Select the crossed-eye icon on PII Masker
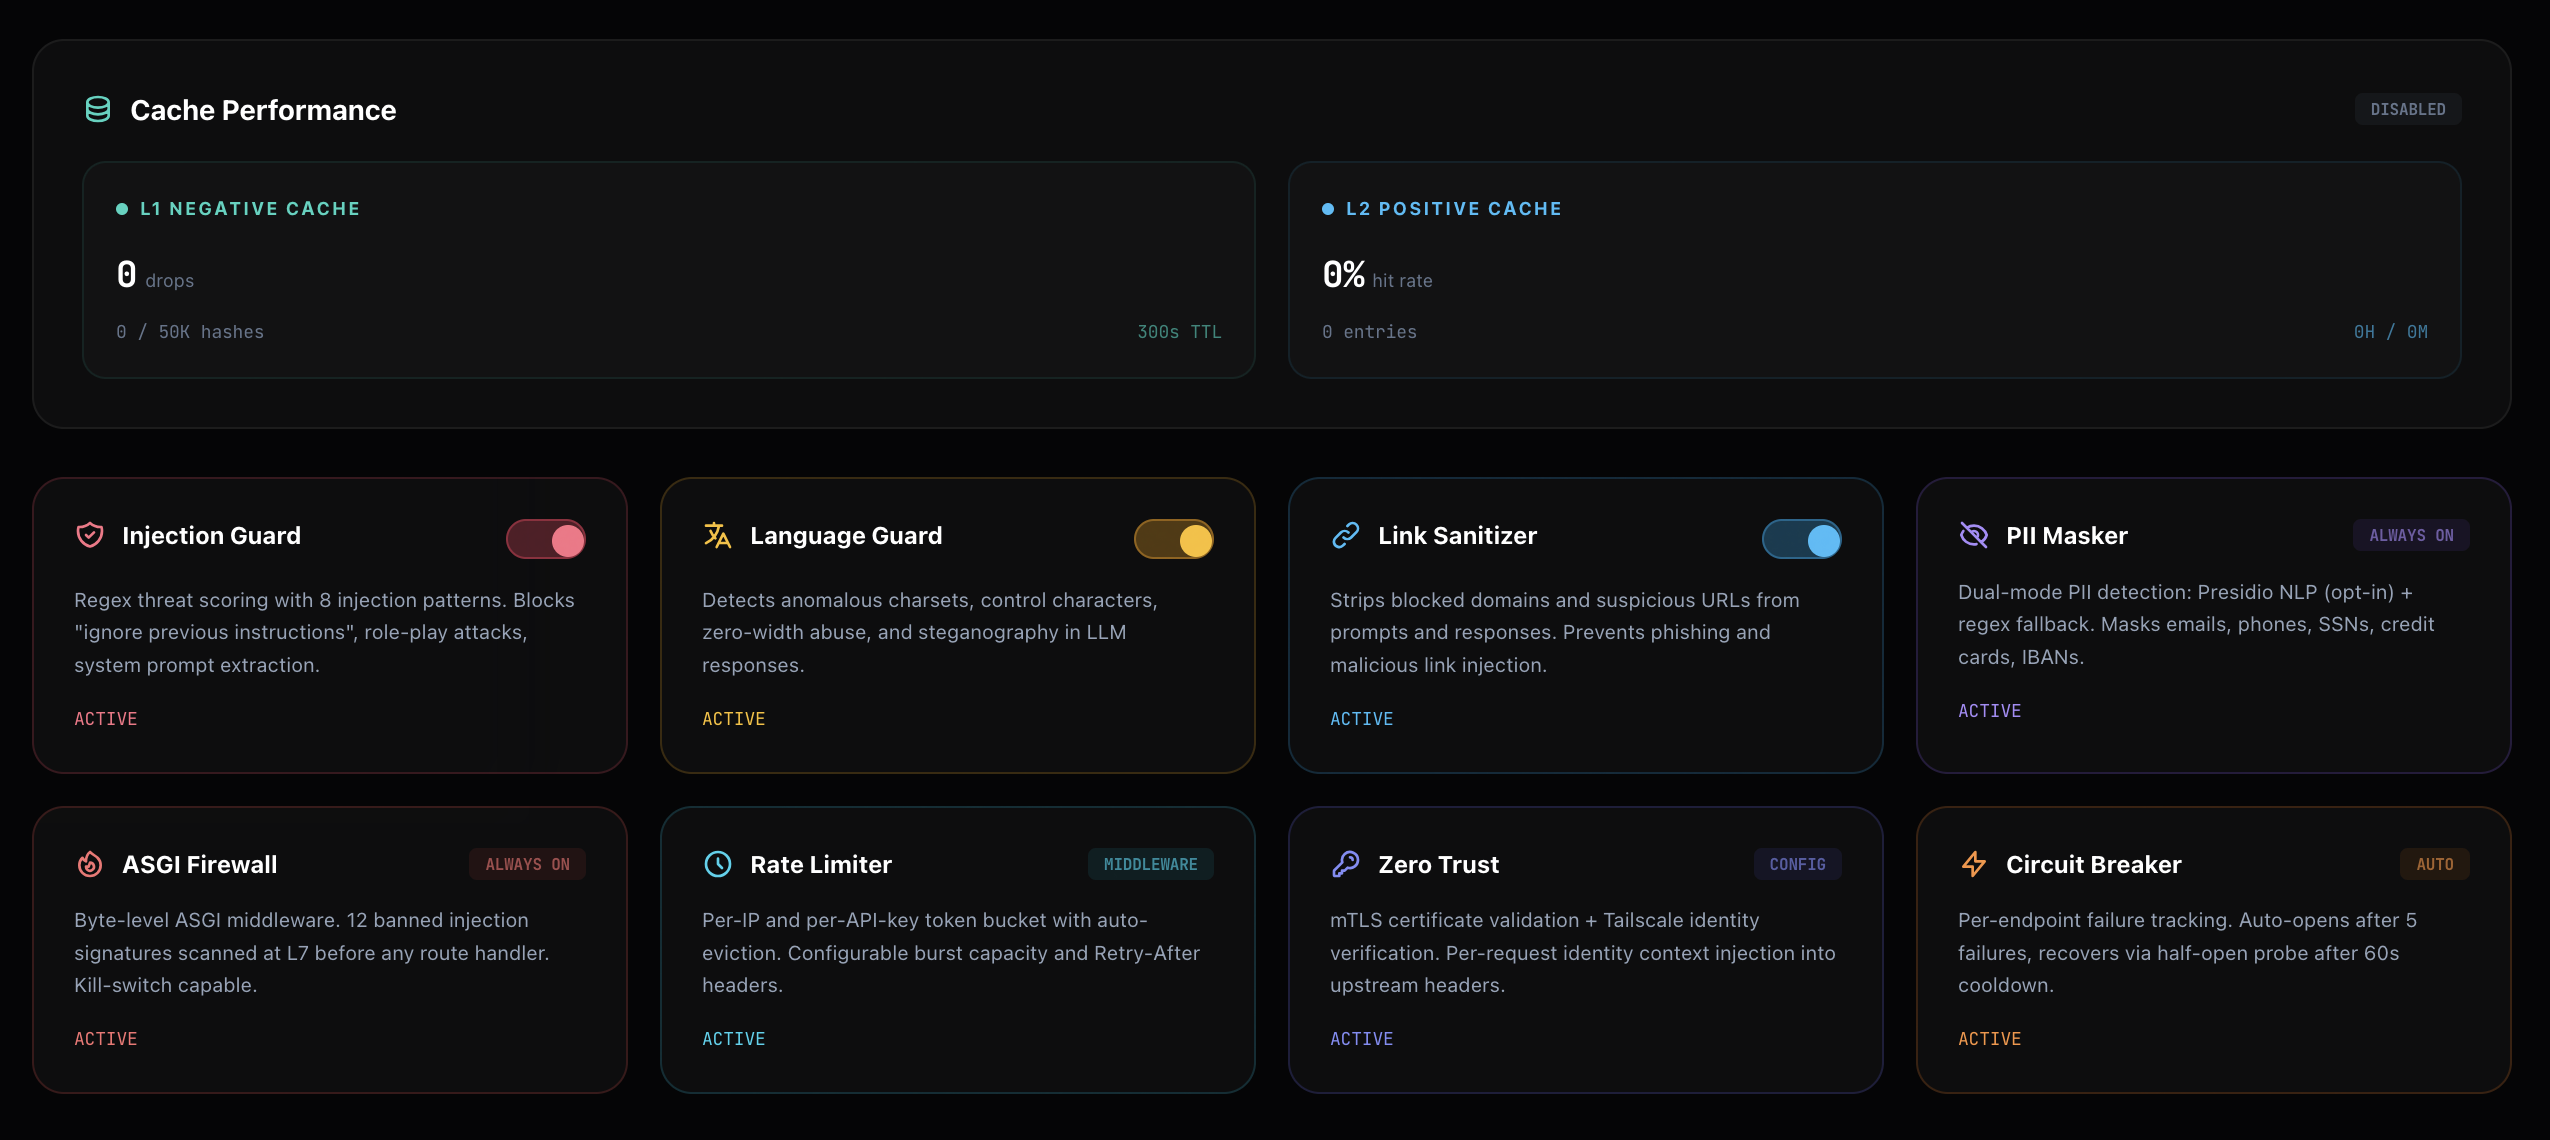Image resolution: width=2550 pixels, height=1140 pixels. 1974,535
